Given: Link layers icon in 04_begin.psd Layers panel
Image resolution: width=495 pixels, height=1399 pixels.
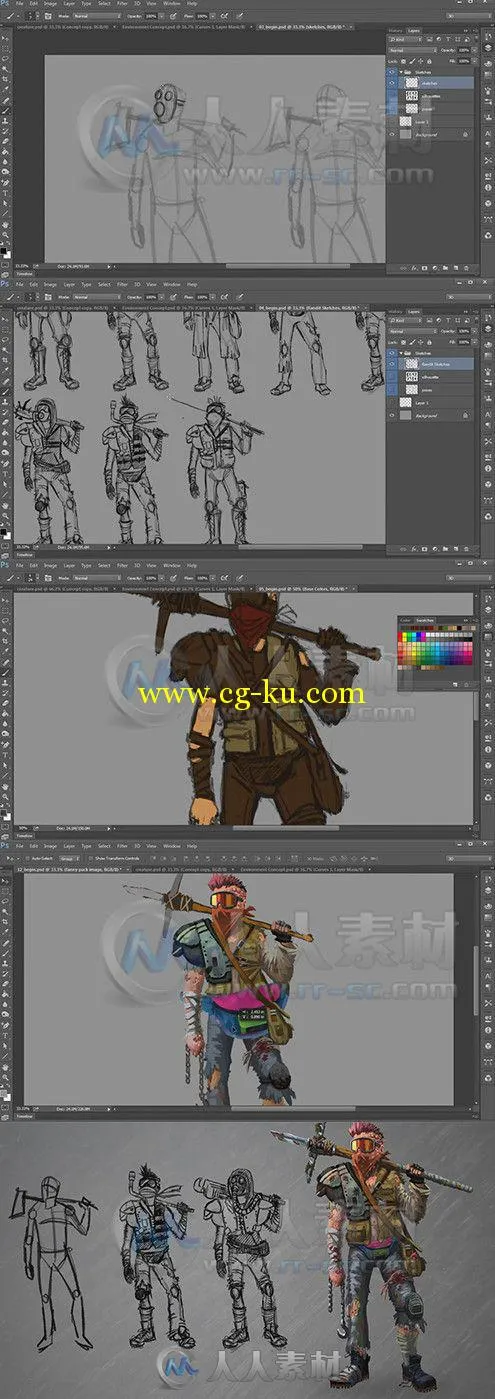Looking at the screenshot, I should tap(403, 549).
